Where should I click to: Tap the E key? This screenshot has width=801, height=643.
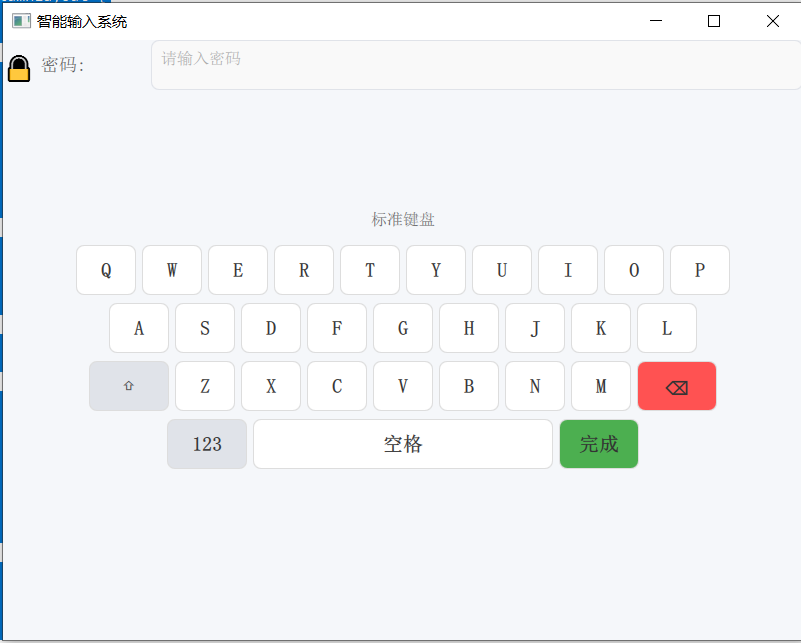238,270
